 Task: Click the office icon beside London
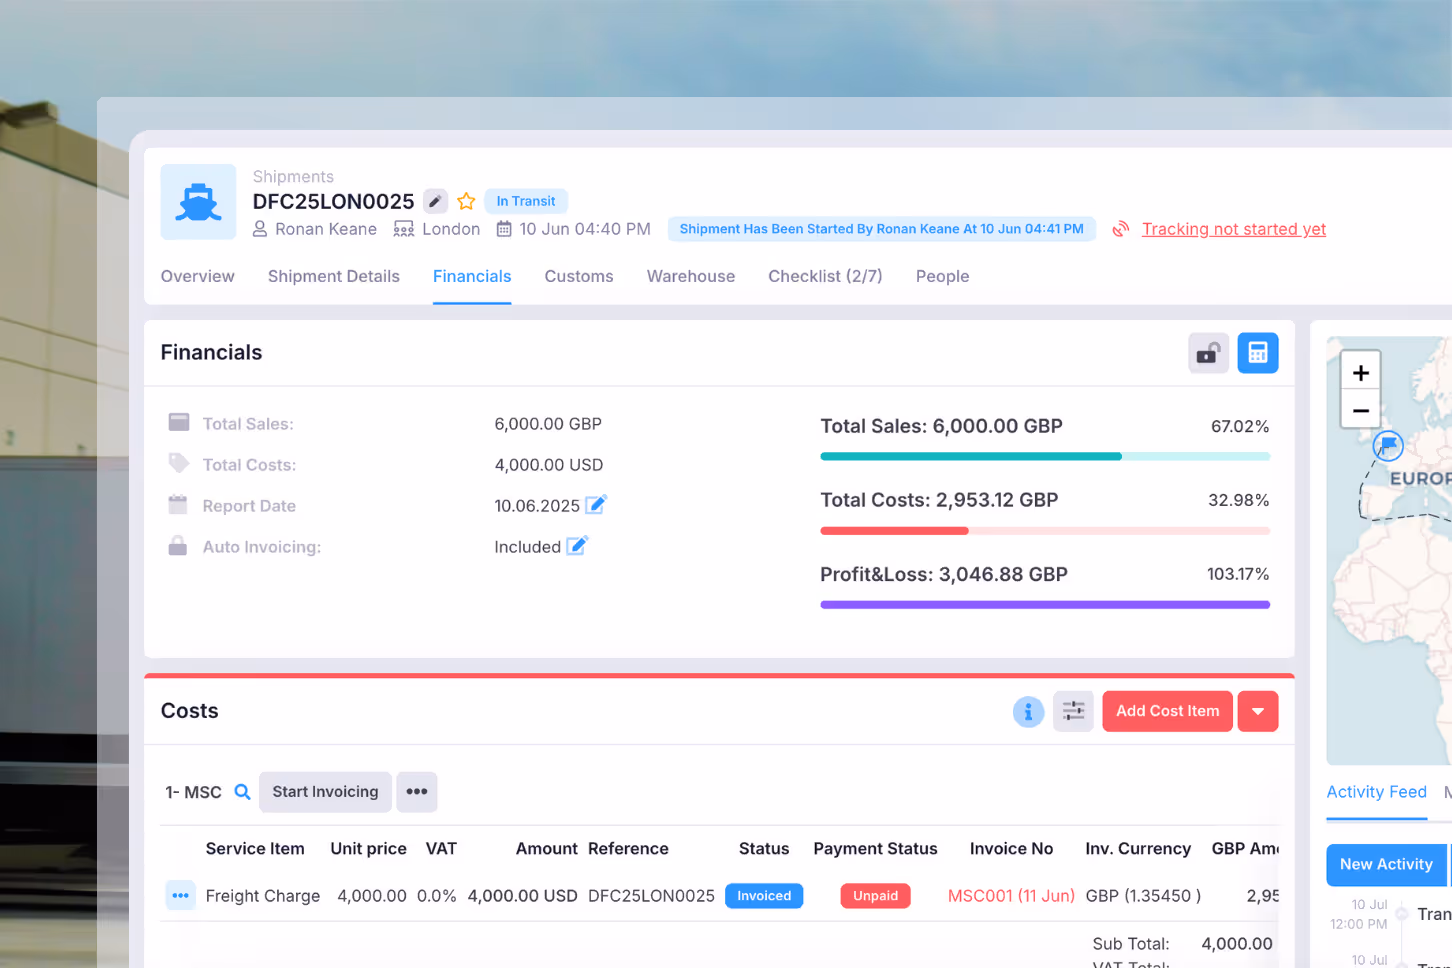pyautogui.click(x=404, y=229)
